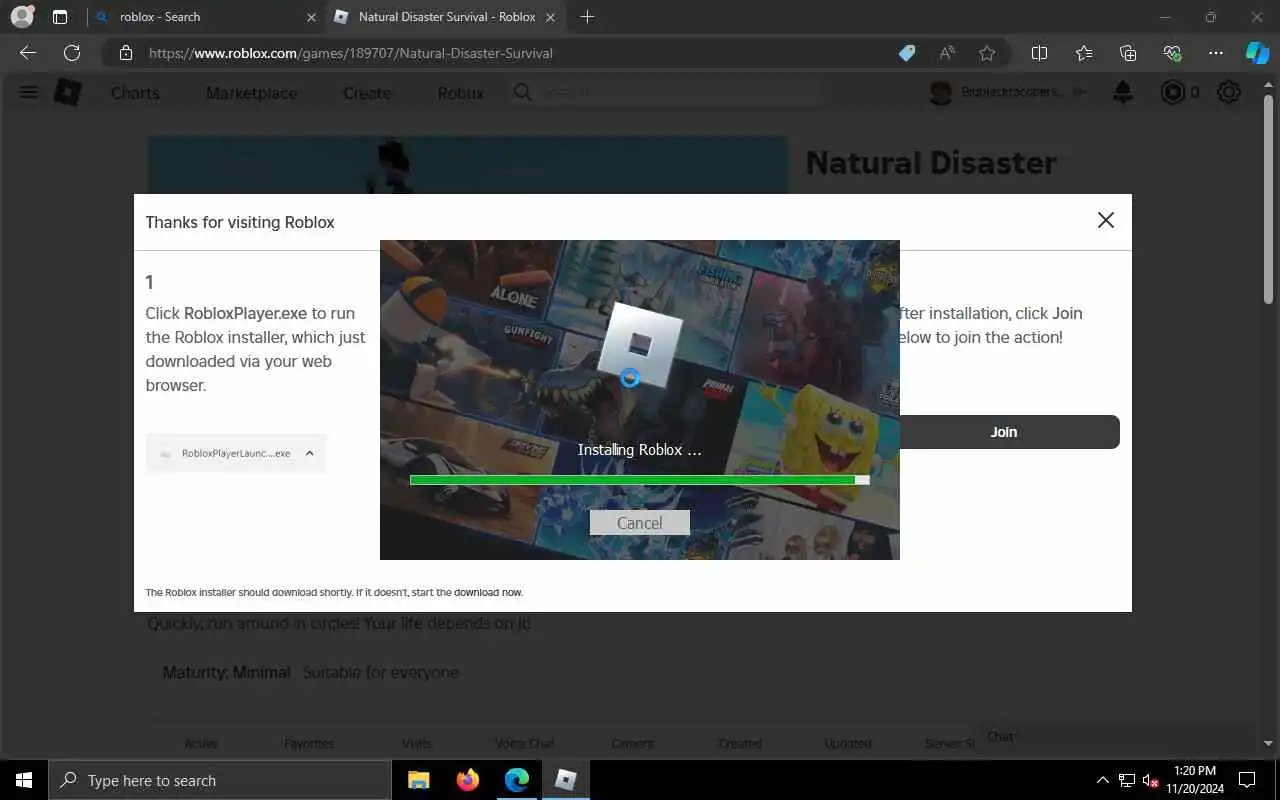Image resolution: width=1280 pixels, height=800 pixels.
Task: Open Edge Settings and more menu
Action: click(1216, 53)
